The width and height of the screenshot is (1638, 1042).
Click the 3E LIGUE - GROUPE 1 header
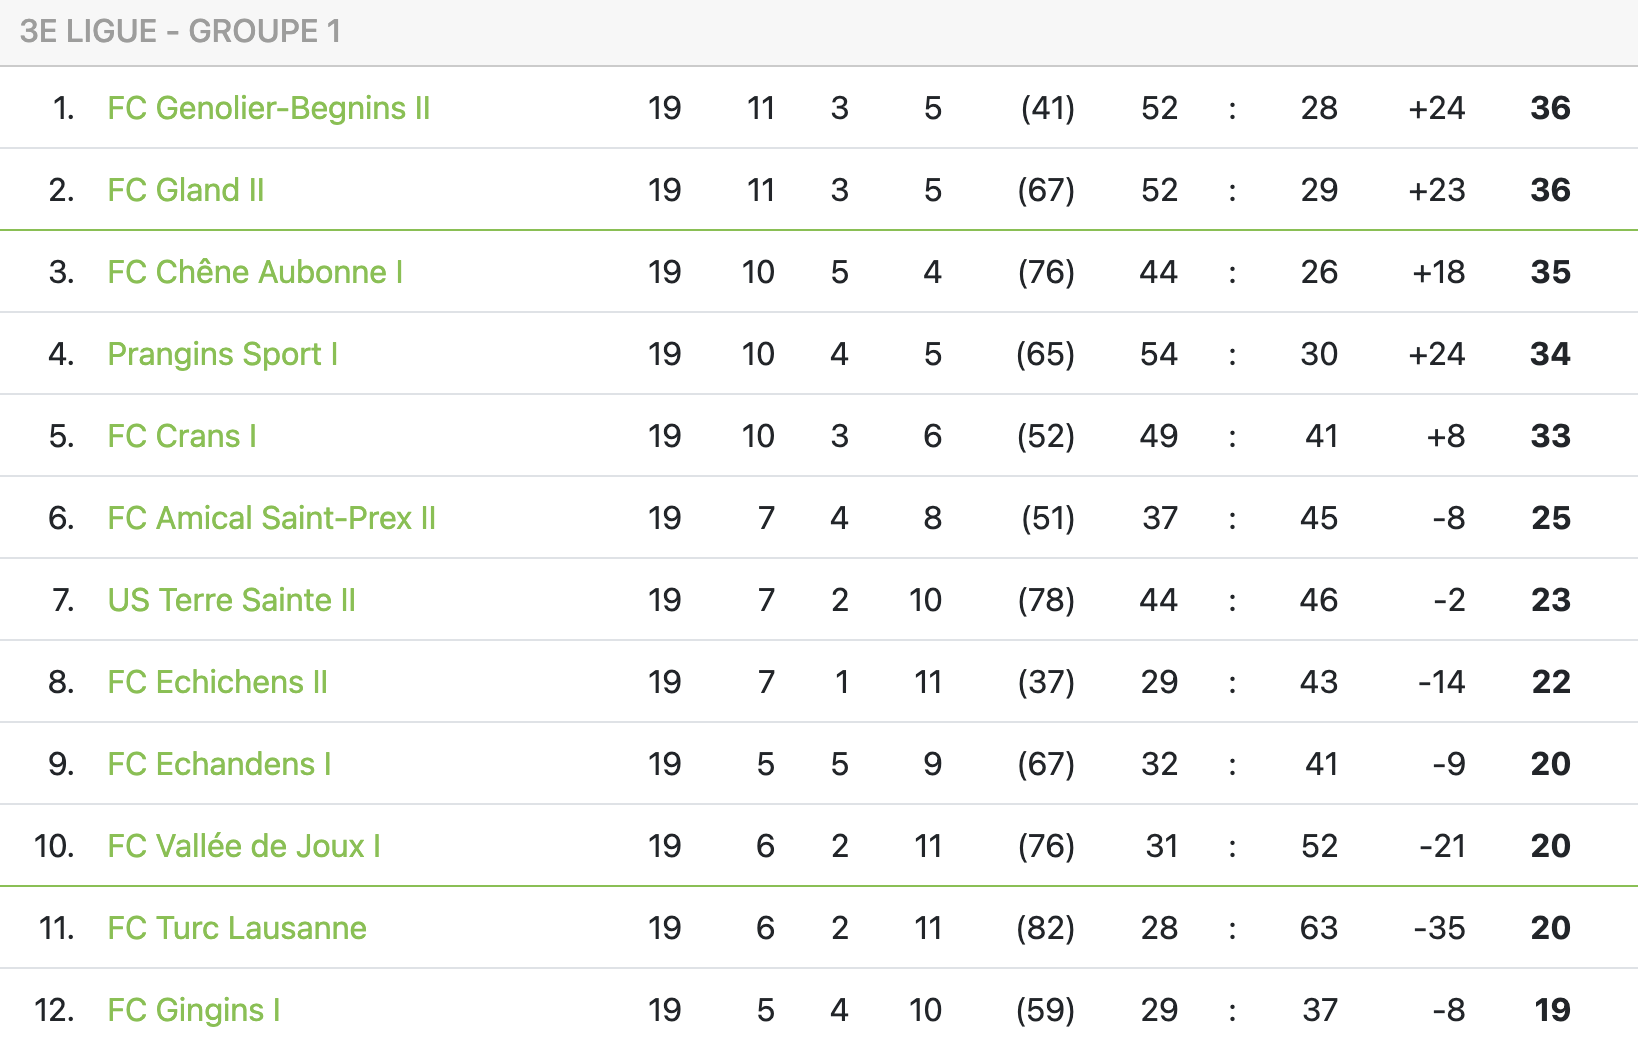click(x=180, y=31)
